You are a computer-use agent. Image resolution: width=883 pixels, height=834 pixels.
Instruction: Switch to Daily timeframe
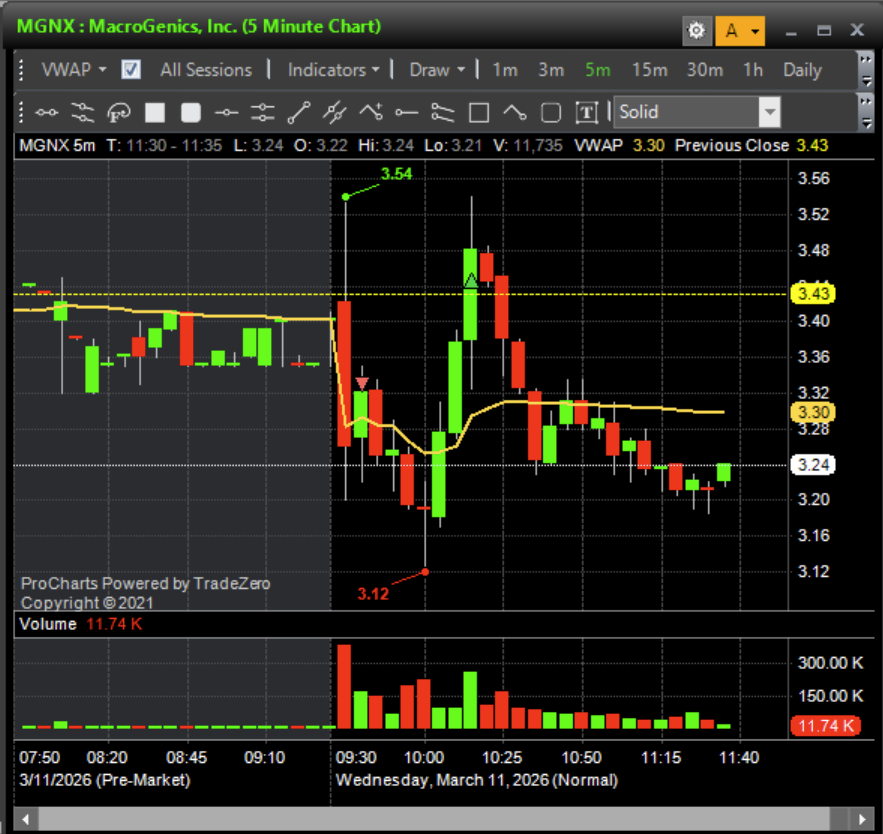[x=802, y=70]
